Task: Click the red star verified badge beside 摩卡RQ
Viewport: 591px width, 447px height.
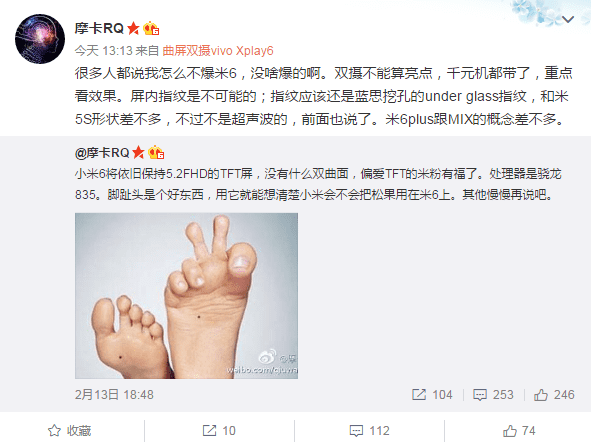Action: click(x=133, y=28)
